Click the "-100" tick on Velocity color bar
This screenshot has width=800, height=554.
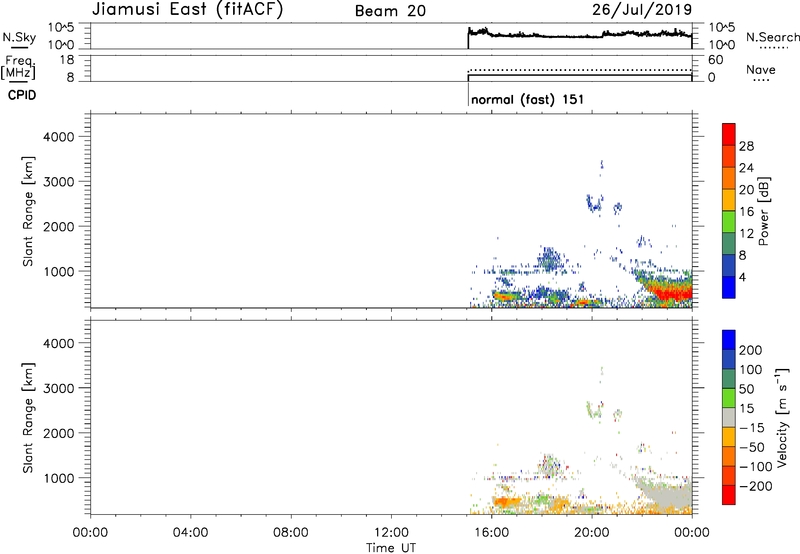pos(755,467)
